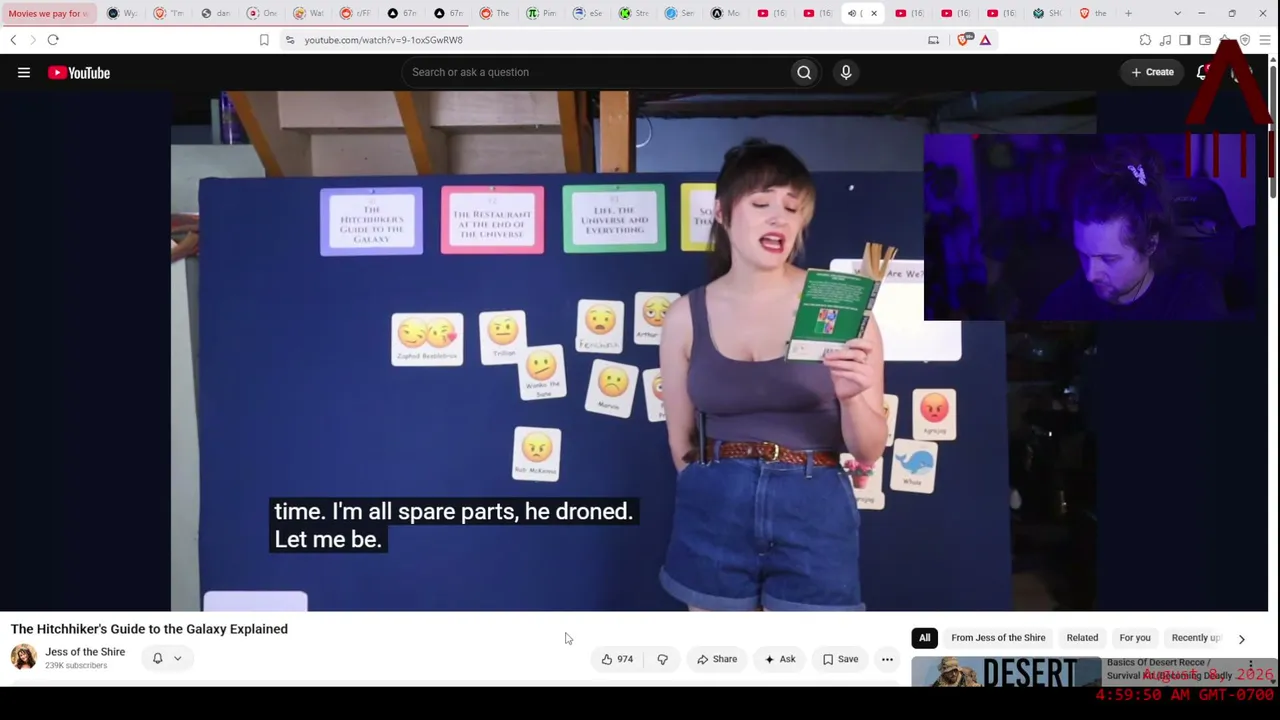The height and width of the screenshot is (720, 1280).
Task: Open the Brave Wallet icon
Action: (1205, 40)
